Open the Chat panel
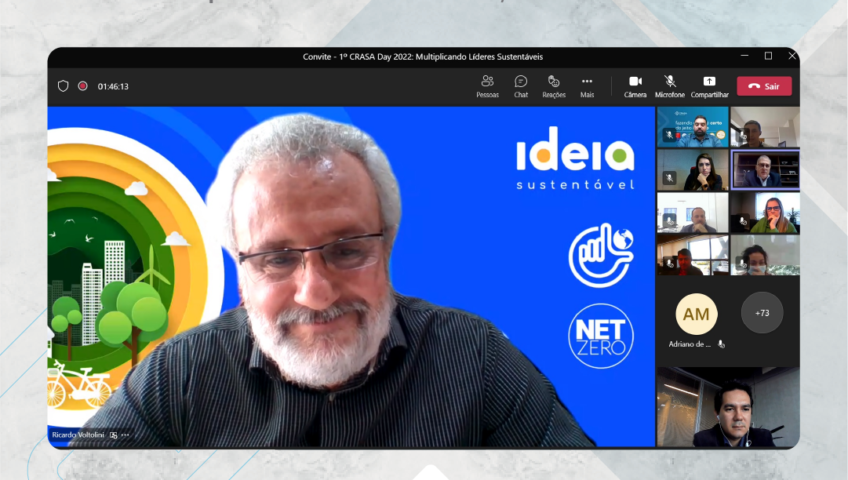848x480 pixels. click(x=521, y=86)
